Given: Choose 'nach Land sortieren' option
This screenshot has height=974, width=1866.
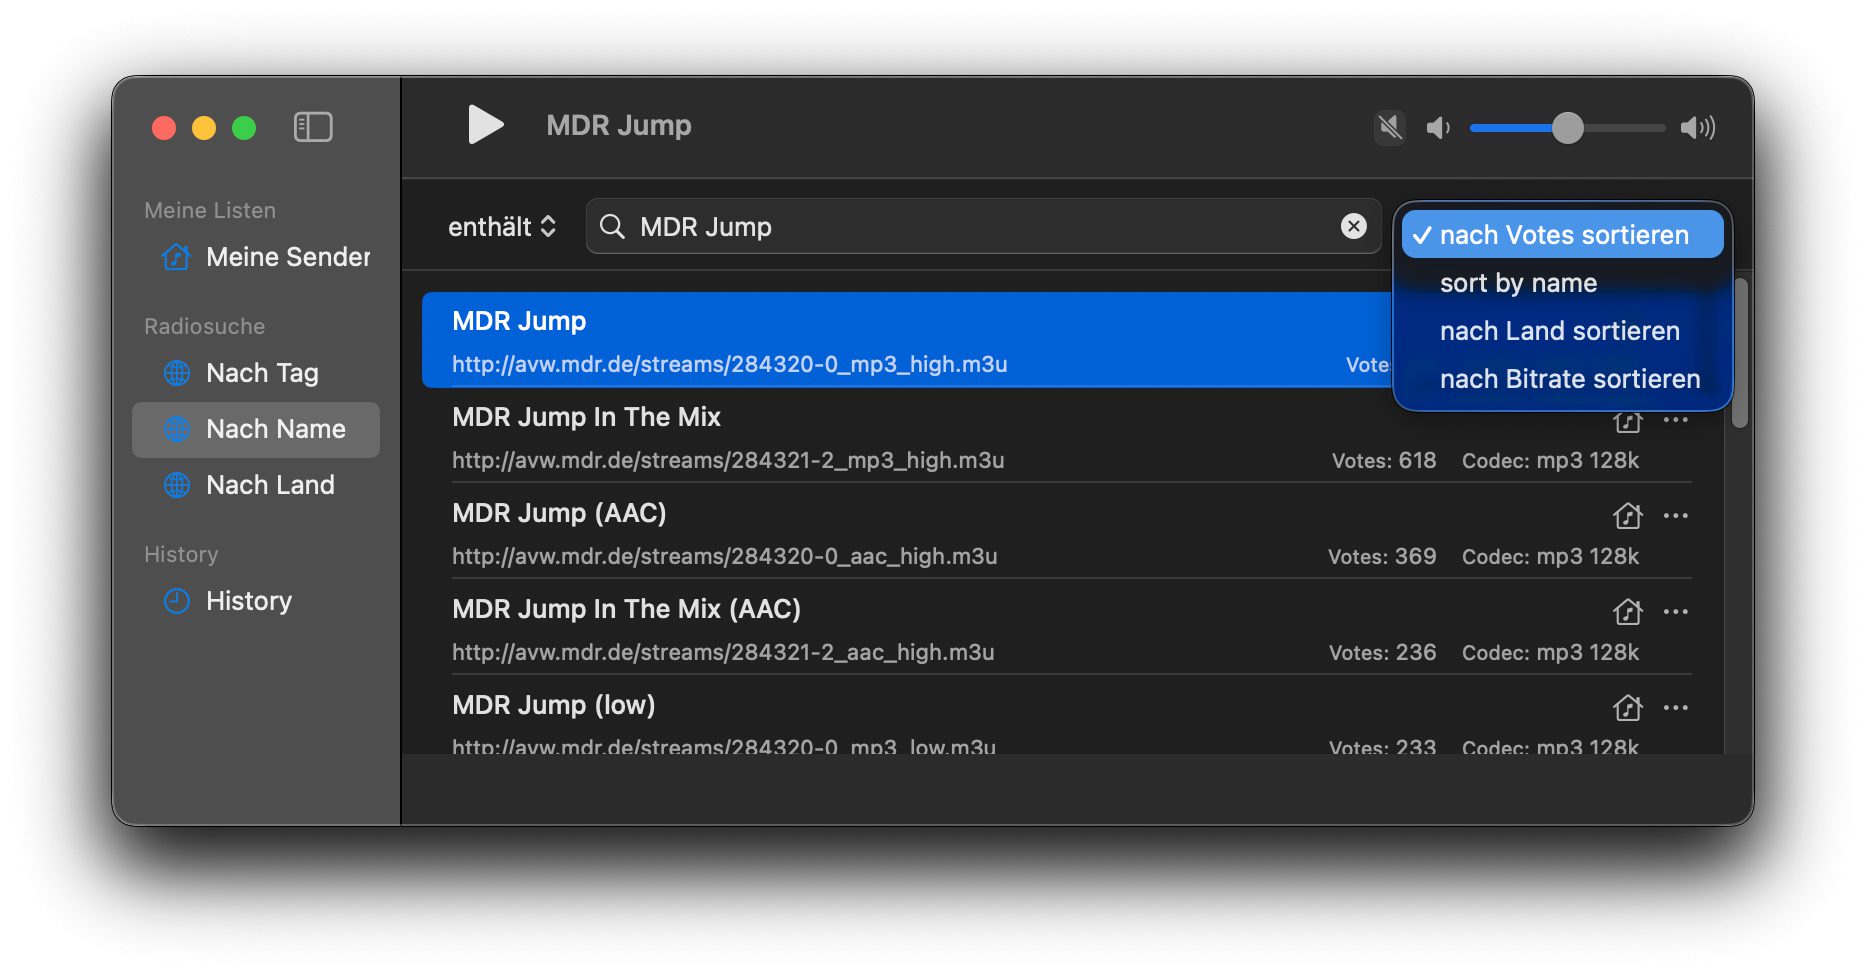Looking at the screenshot, I should pyautogui.click(x=1559, y=331).
